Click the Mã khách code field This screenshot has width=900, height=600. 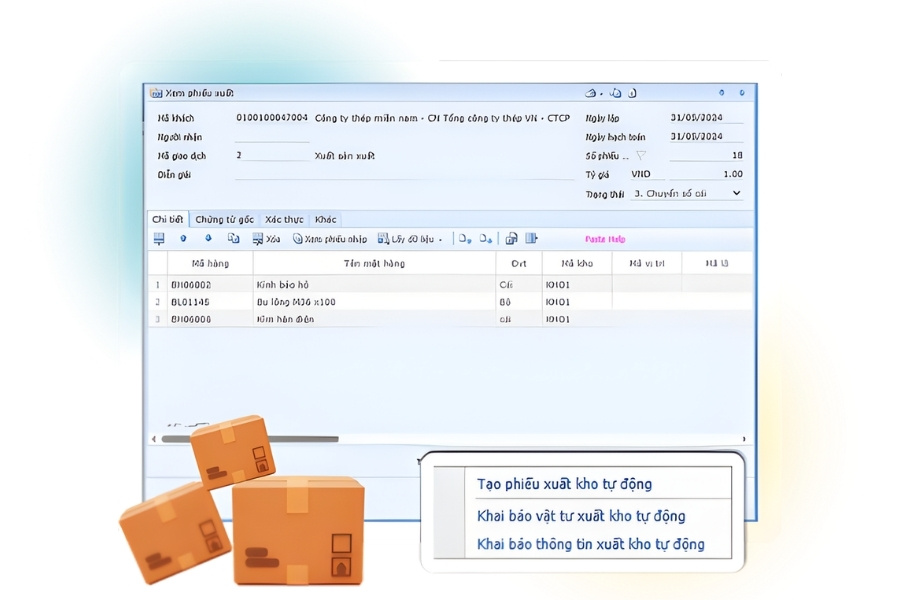pyautogui.click(x=272, y=118)
